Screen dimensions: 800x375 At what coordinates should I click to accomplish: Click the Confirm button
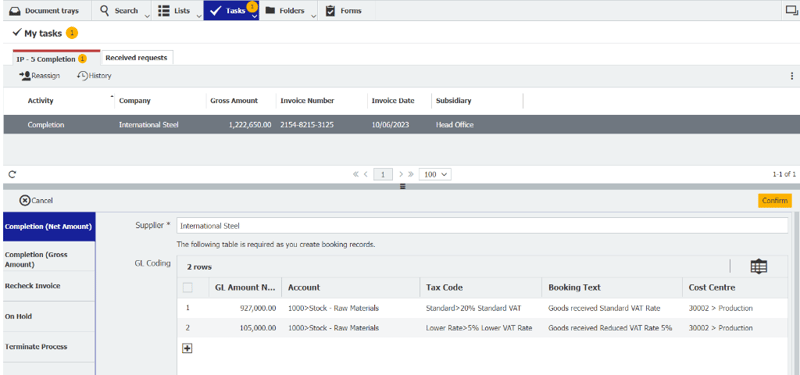(774, 201)
